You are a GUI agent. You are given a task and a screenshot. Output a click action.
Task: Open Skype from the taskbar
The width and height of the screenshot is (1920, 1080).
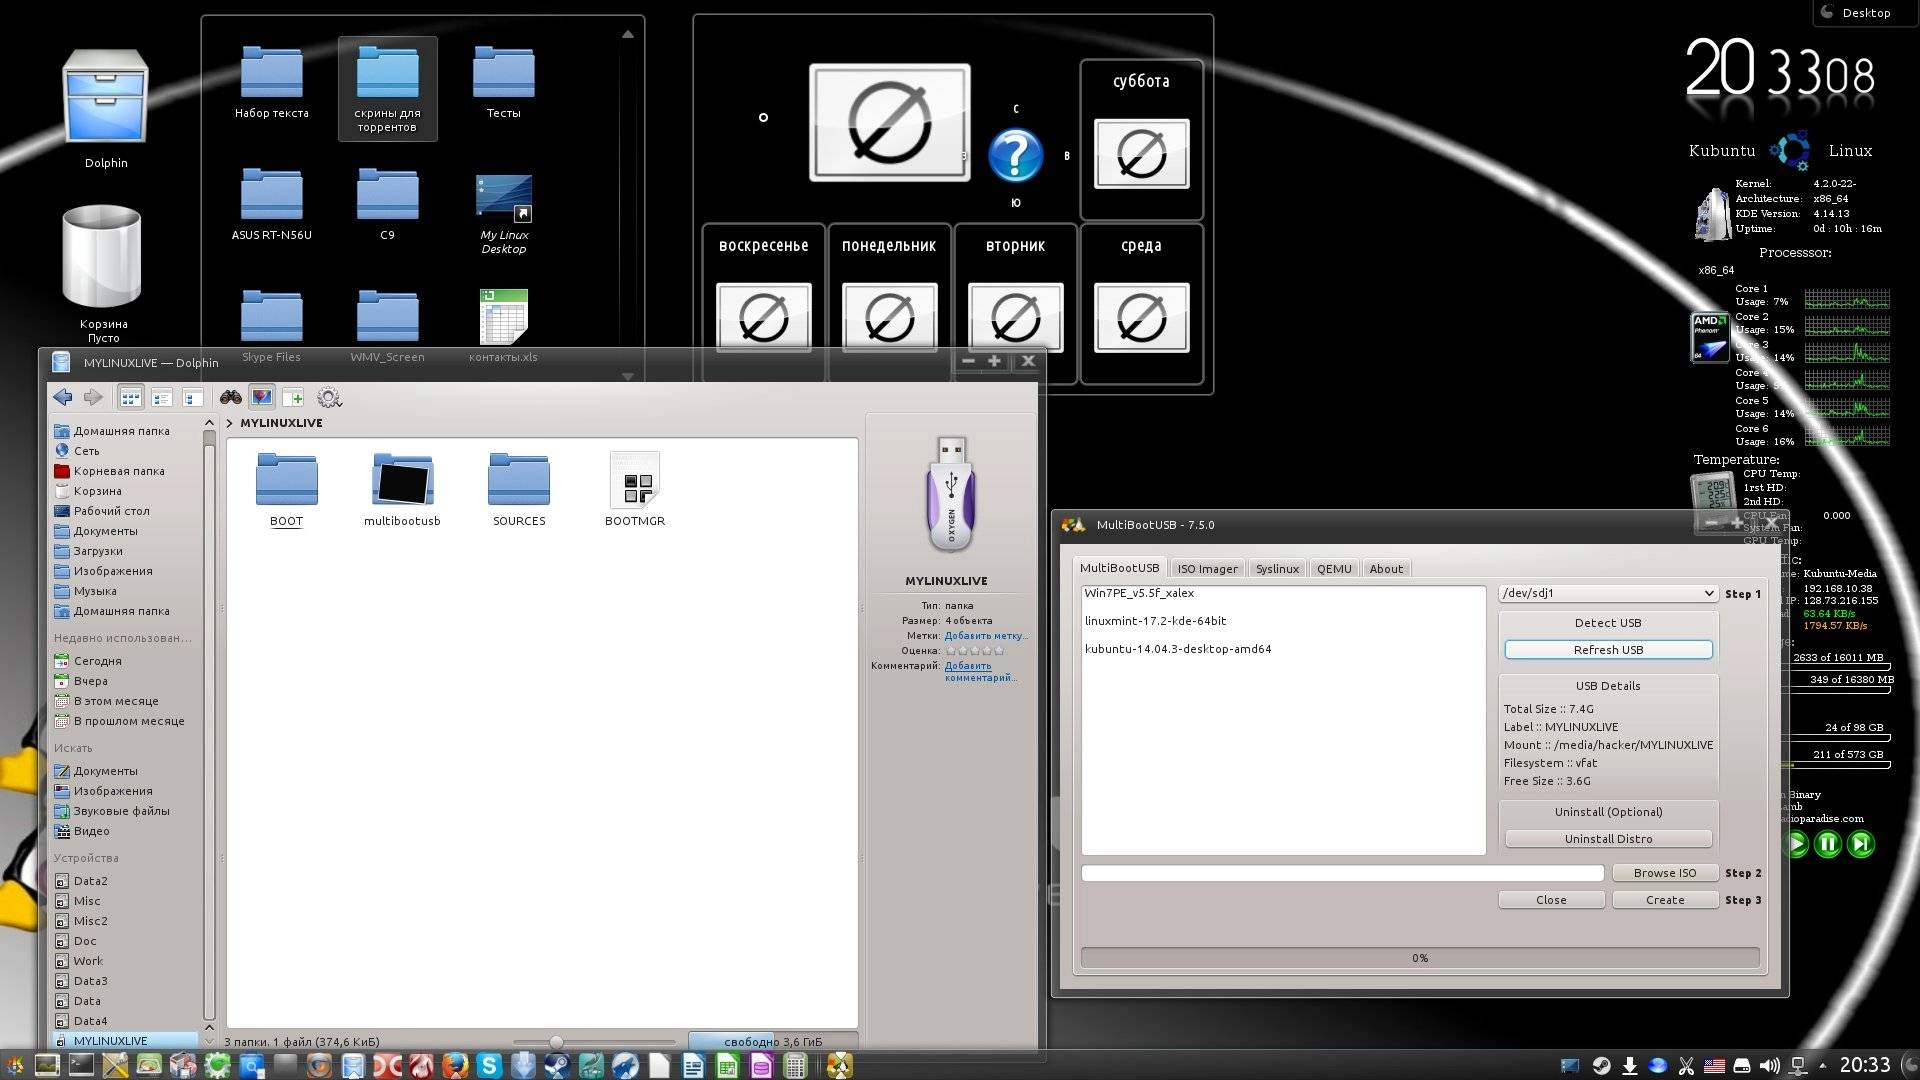pos(489,1066)
